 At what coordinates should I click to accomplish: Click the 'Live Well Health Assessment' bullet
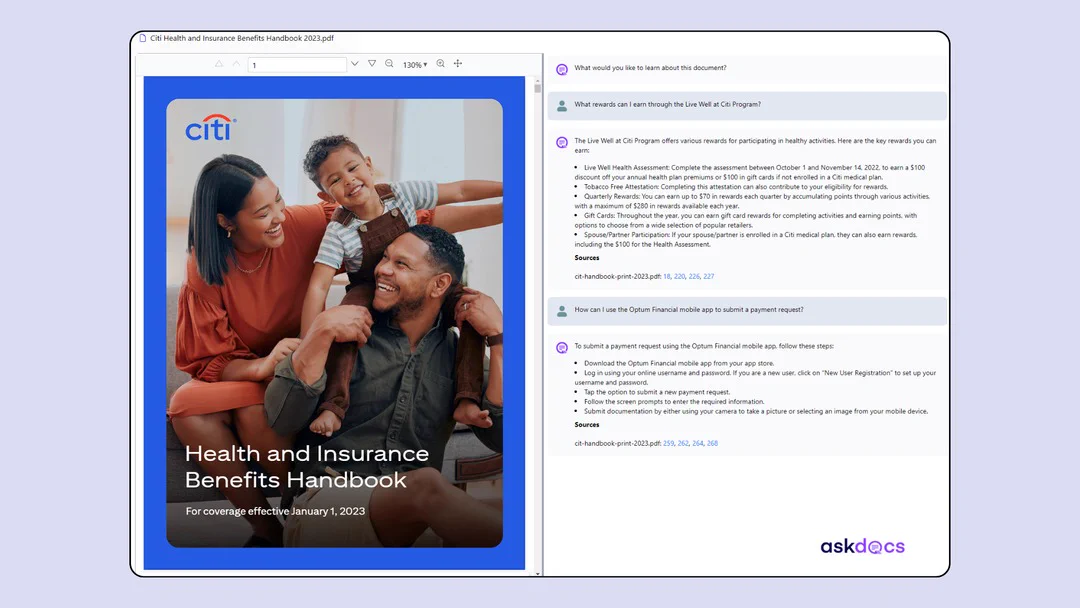pyautogui.click(x=750, y=172)
